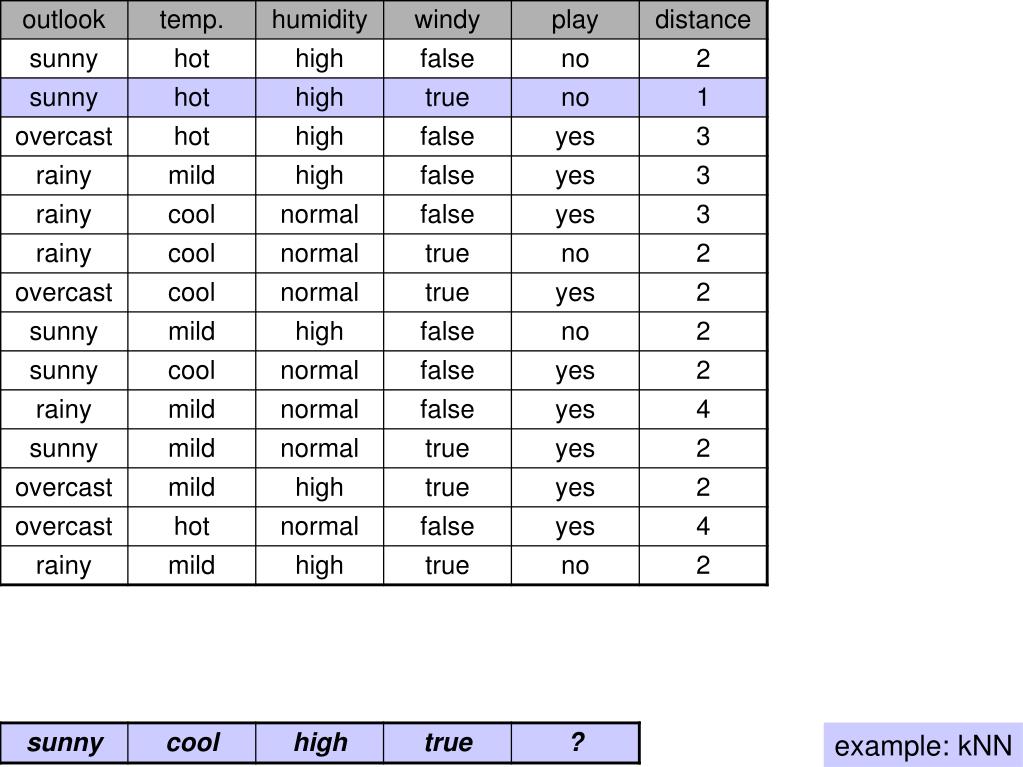Click the bold 'sunny' query cell
This screenshot has height=767, width=1023.
coord(64,742)
